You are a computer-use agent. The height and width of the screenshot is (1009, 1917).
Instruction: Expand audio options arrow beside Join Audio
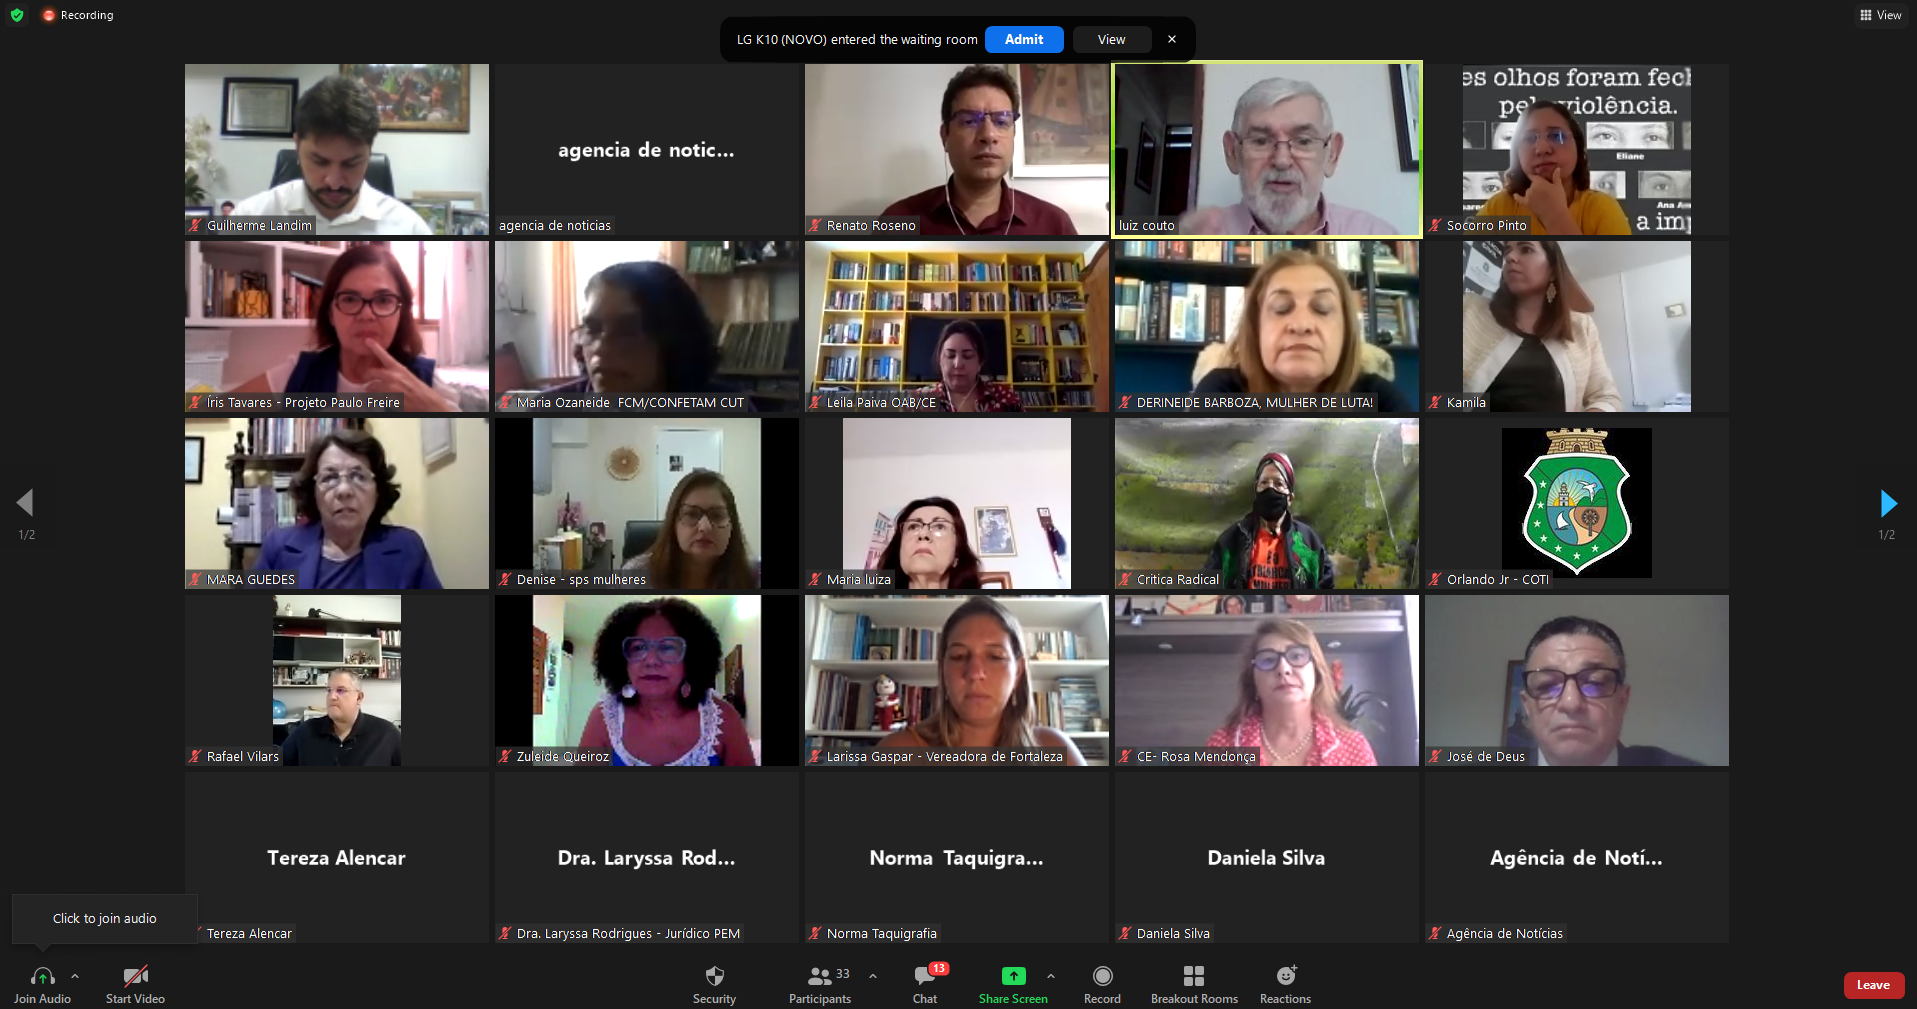click(x=75, y=976)
